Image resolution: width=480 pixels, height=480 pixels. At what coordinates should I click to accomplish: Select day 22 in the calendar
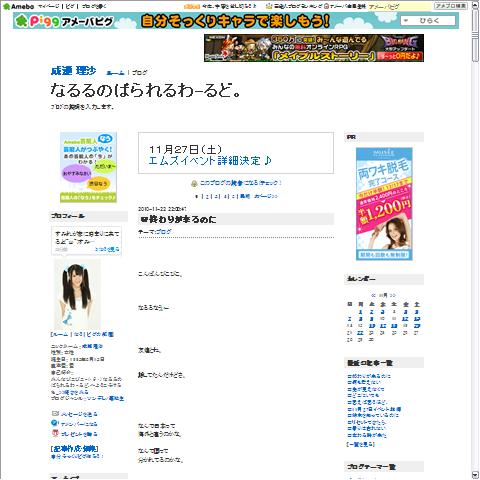(x=360, y=333)
